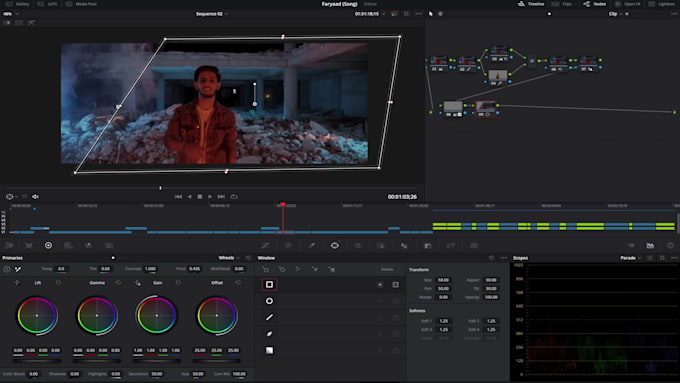Image resolution: width=680 pixels, height=383 pixels.
Task: Click the auto balance icon
Action: (x=7, y=269)
